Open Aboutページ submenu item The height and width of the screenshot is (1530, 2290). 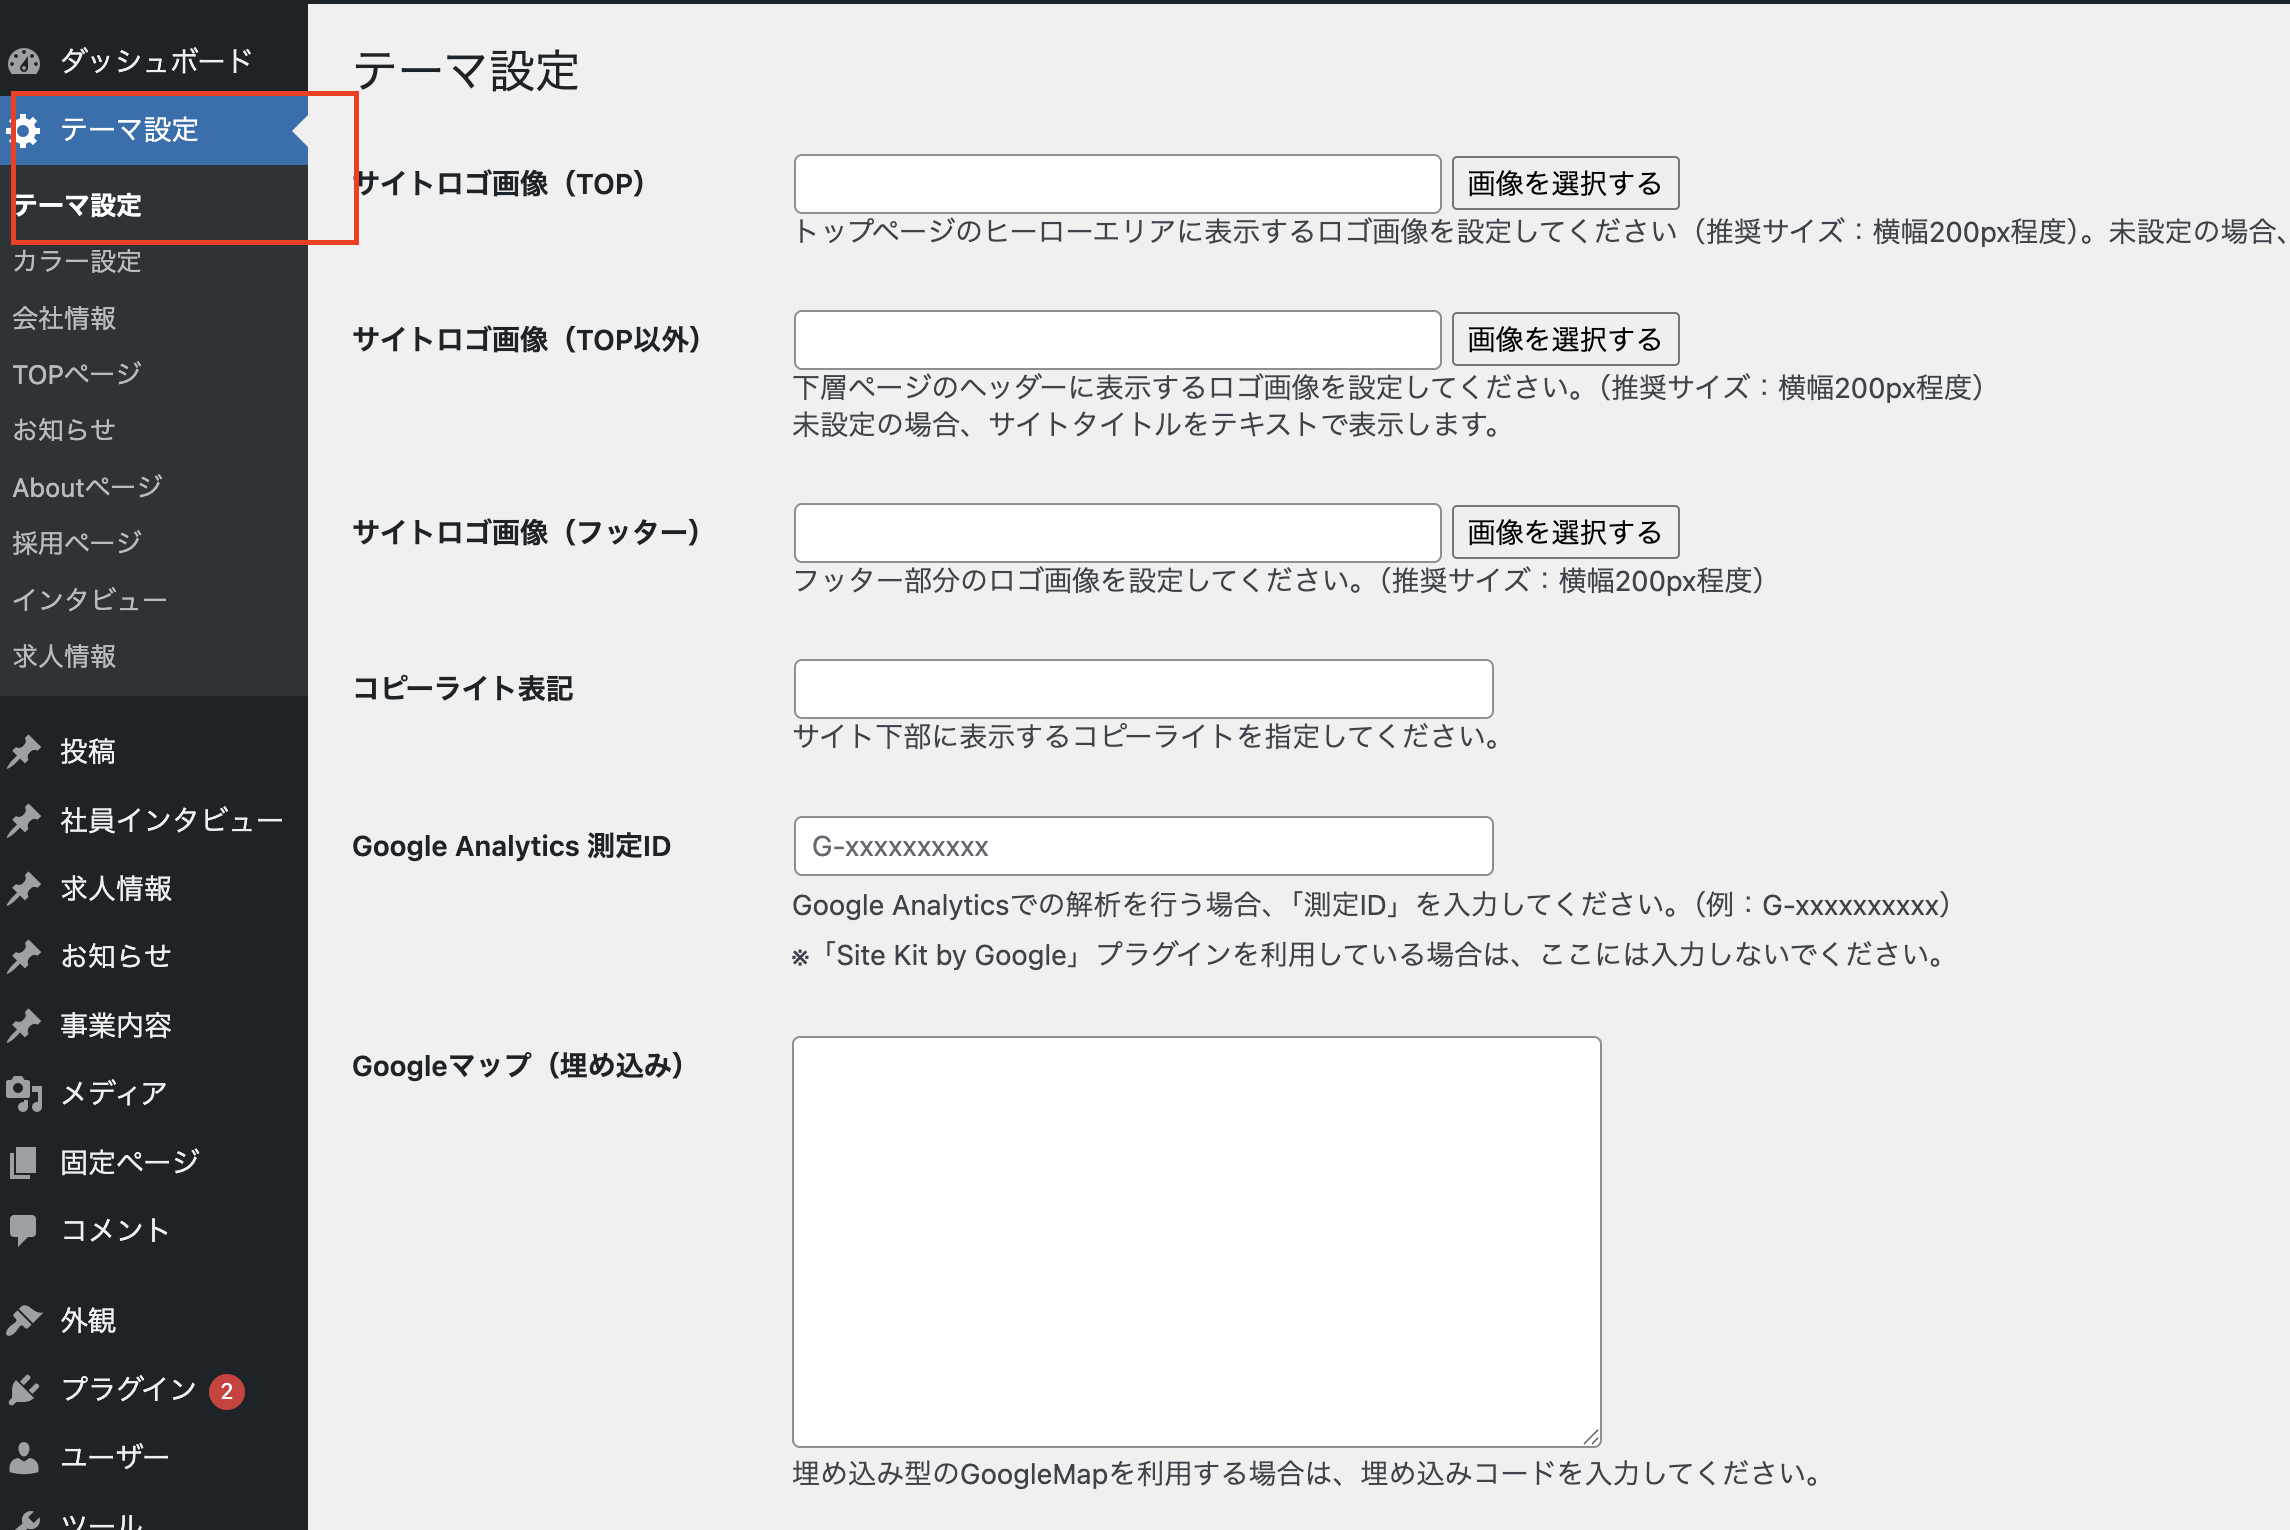(88, 487)
